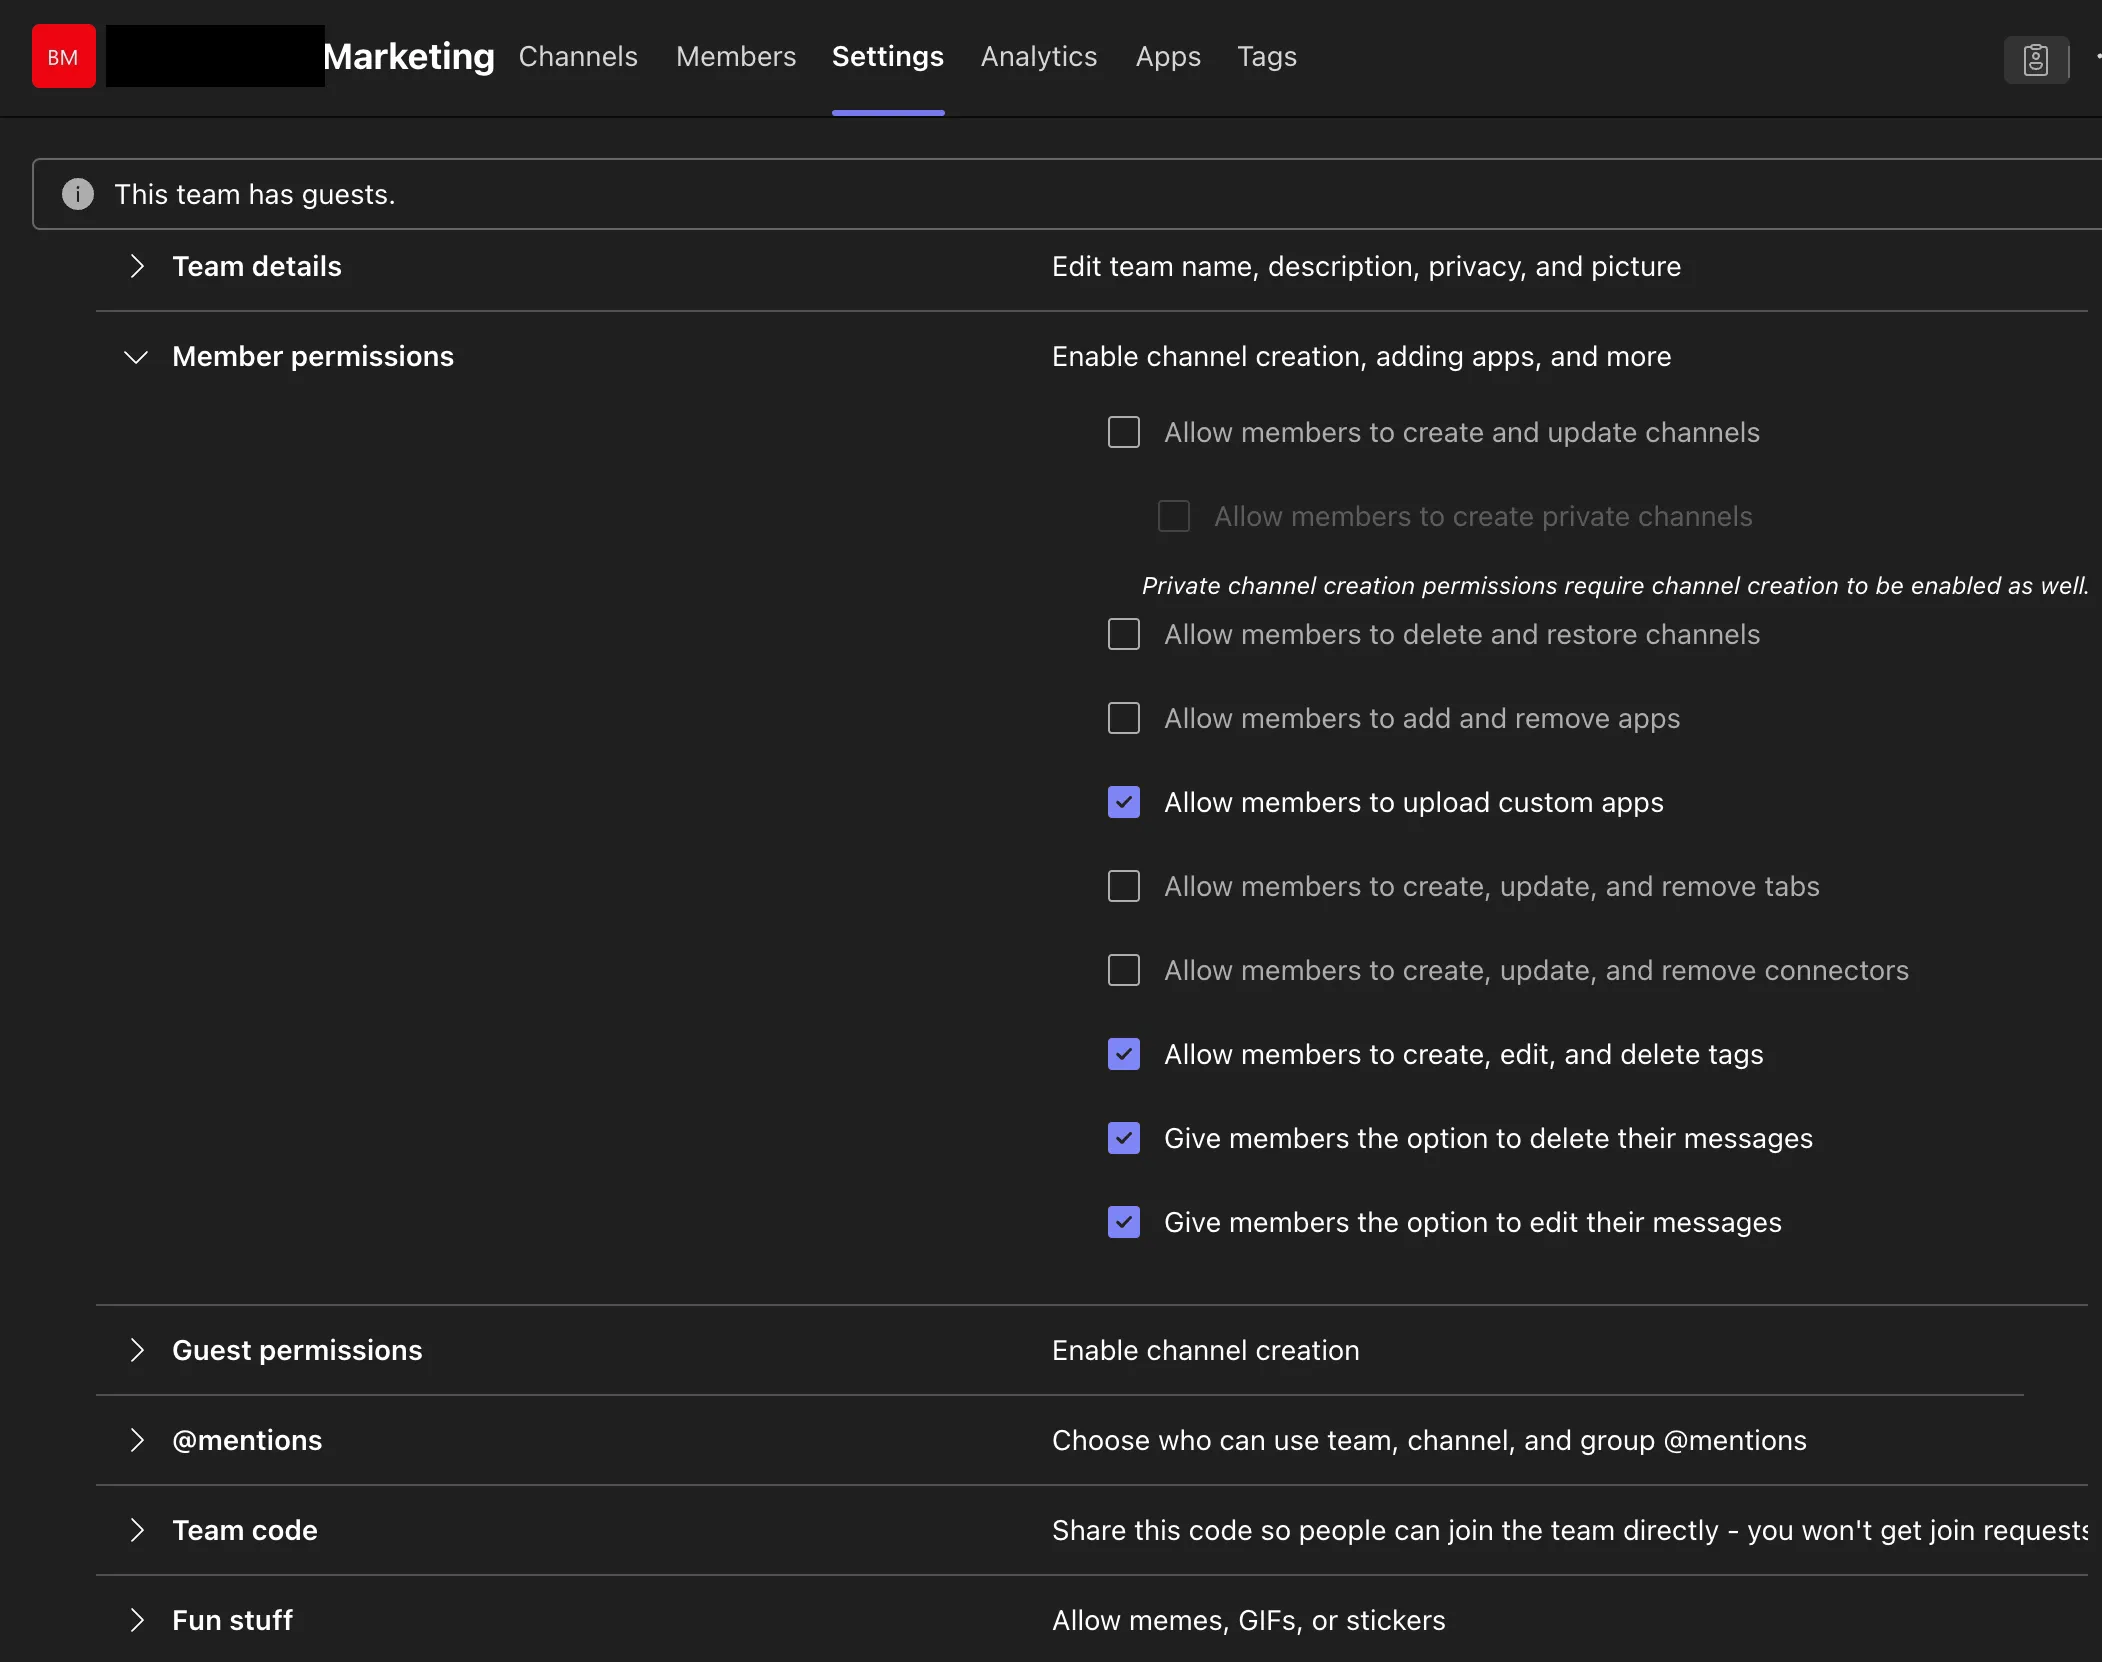Click 'Share this code so people can join' text
This screenshot has height=1662, width=2102.
(x=1570, y=1530)
